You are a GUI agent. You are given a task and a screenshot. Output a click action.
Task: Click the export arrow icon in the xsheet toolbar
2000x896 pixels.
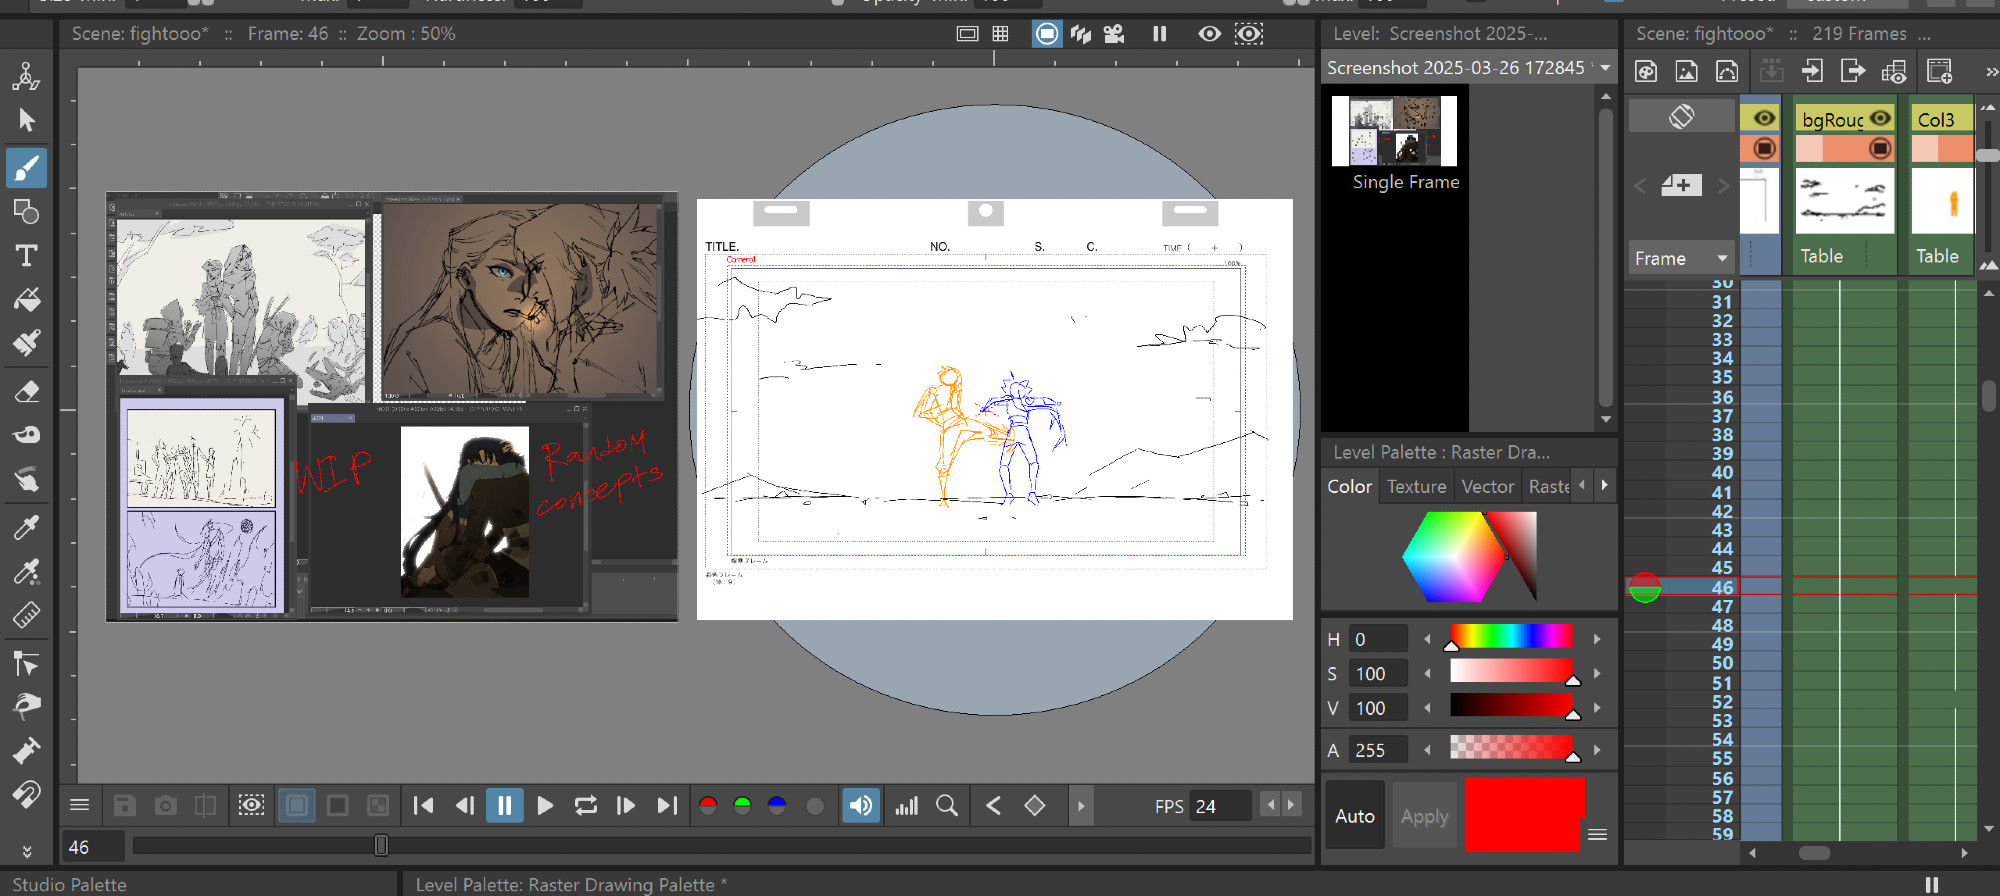click(x=1853, y=71)
